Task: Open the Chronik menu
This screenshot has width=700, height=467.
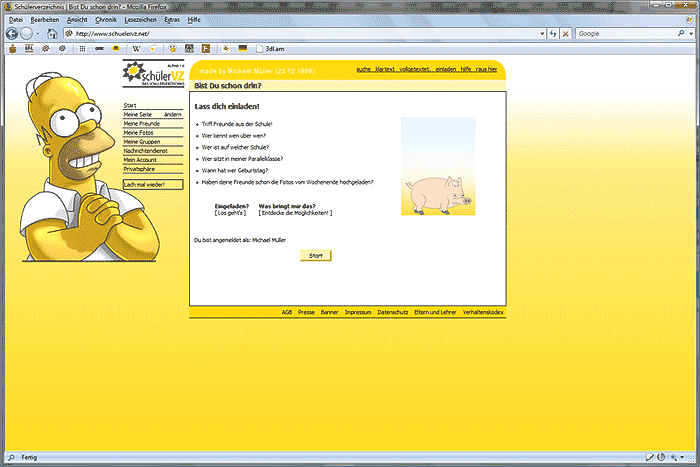Action: coord(106,20)
